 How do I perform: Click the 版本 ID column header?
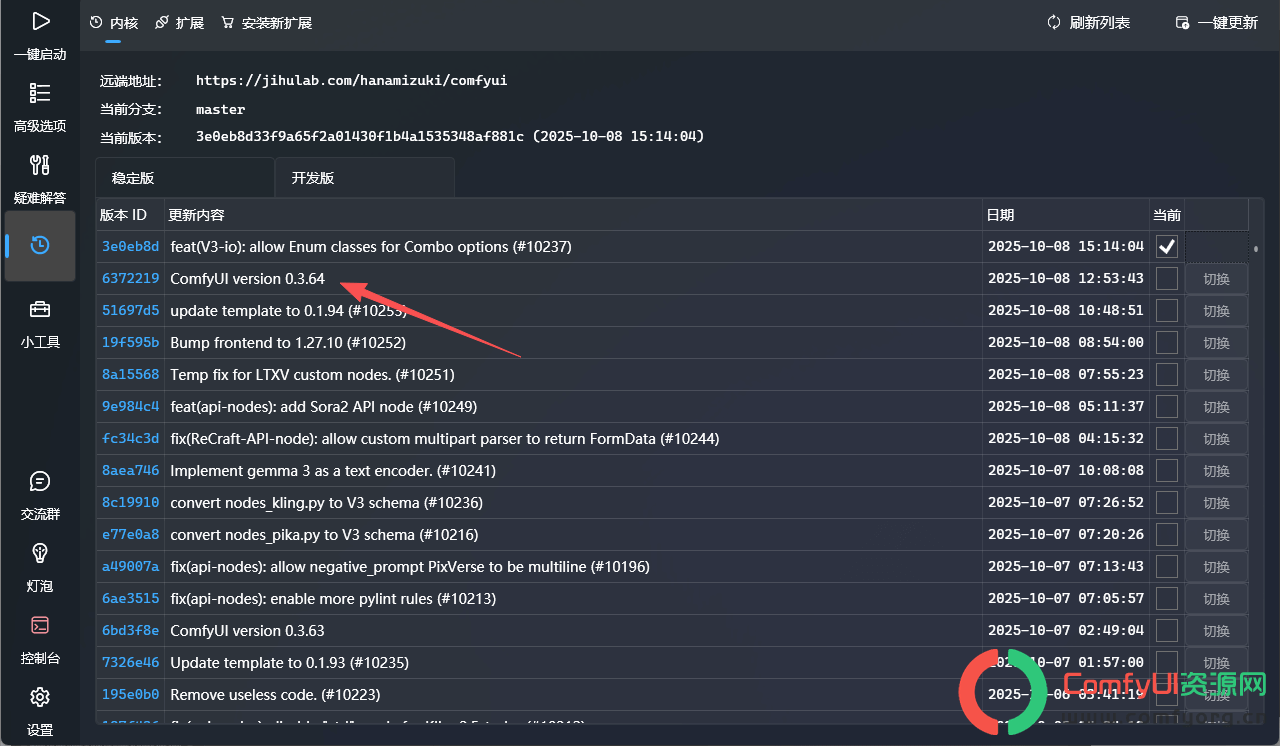[130, 215]
